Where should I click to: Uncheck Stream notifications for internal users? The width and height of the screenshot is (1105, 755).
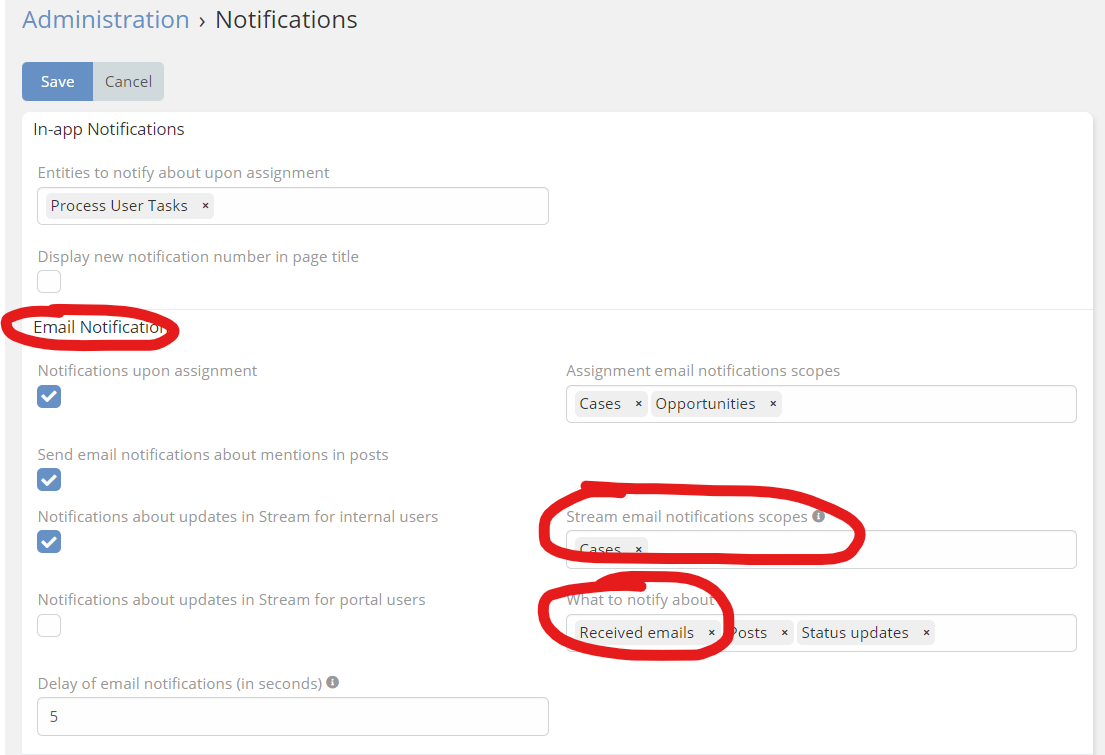pos(49,542)
